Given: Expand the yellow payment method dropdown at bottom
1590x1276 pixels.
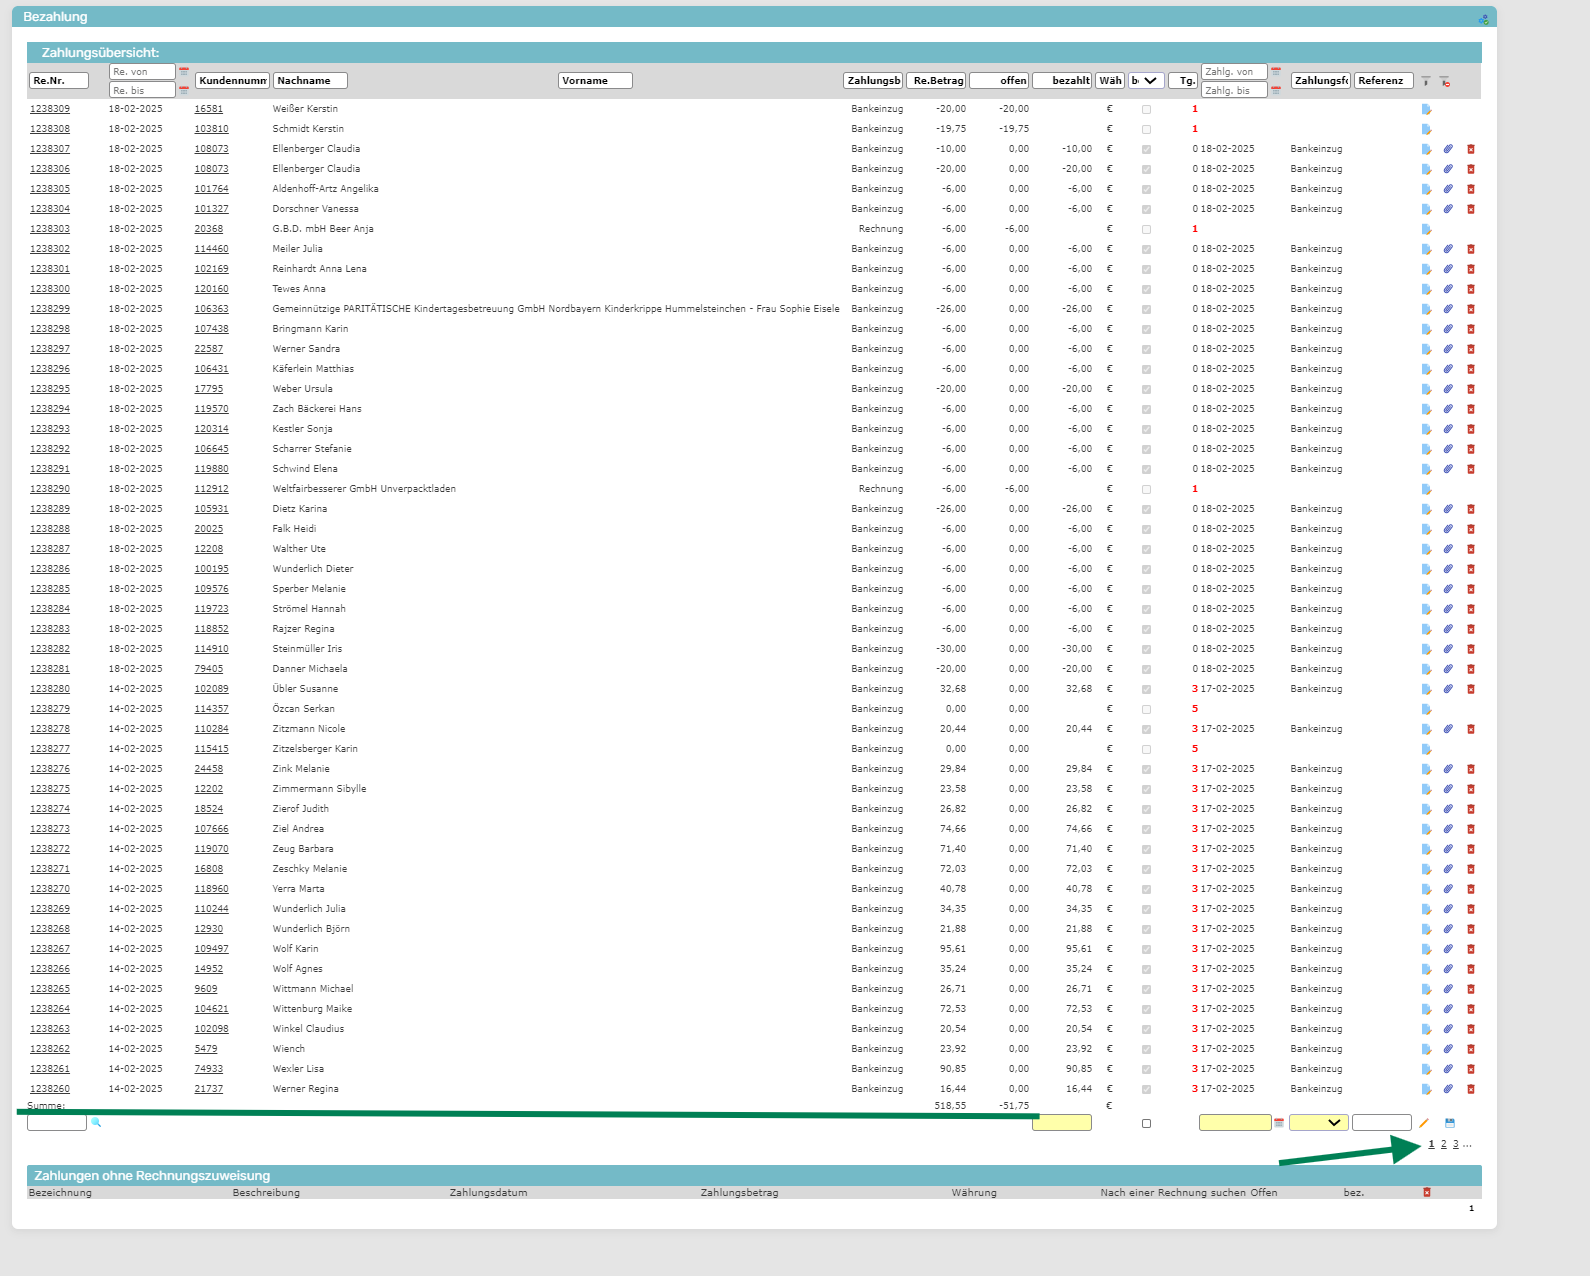Looking at the screenshot, I should point(1318,1123).
